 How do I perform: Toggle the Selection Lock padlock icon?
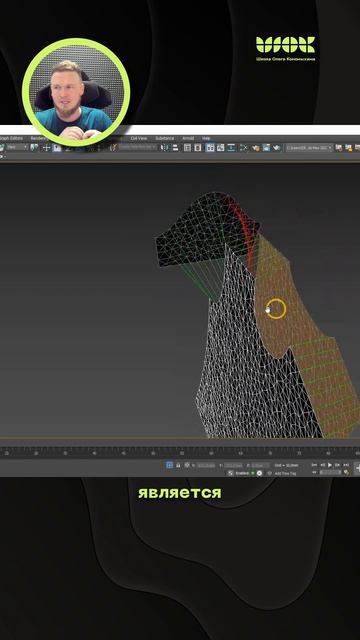pos(178,465)
